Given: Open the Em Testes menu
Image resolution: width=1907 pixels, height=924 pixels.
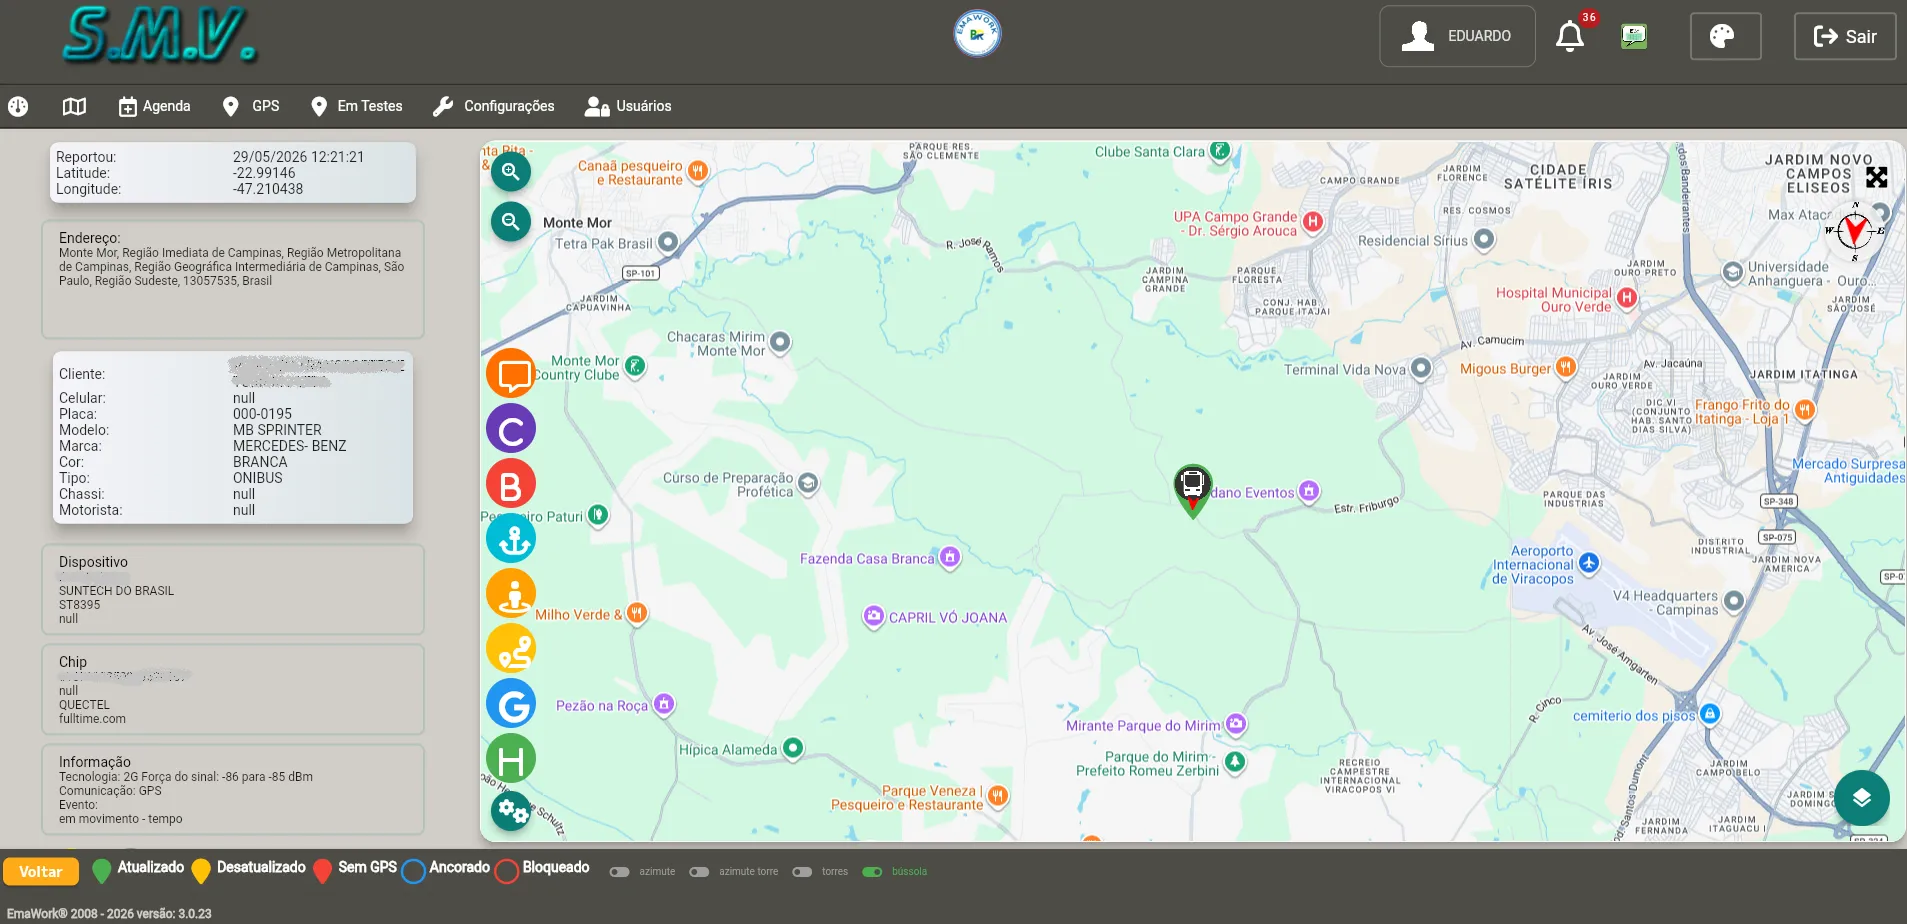Looking at the screenshot, I should (356, 106).
